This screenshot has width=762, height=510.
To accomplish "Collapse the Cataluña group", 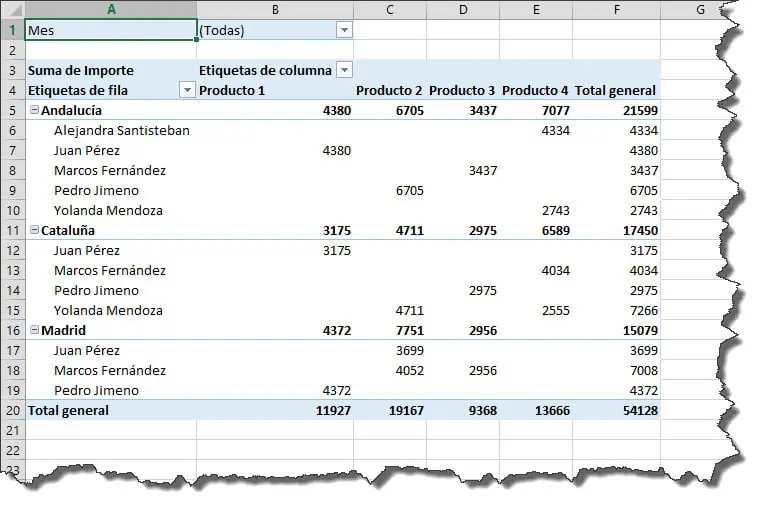I will click(x=34, y=230).
